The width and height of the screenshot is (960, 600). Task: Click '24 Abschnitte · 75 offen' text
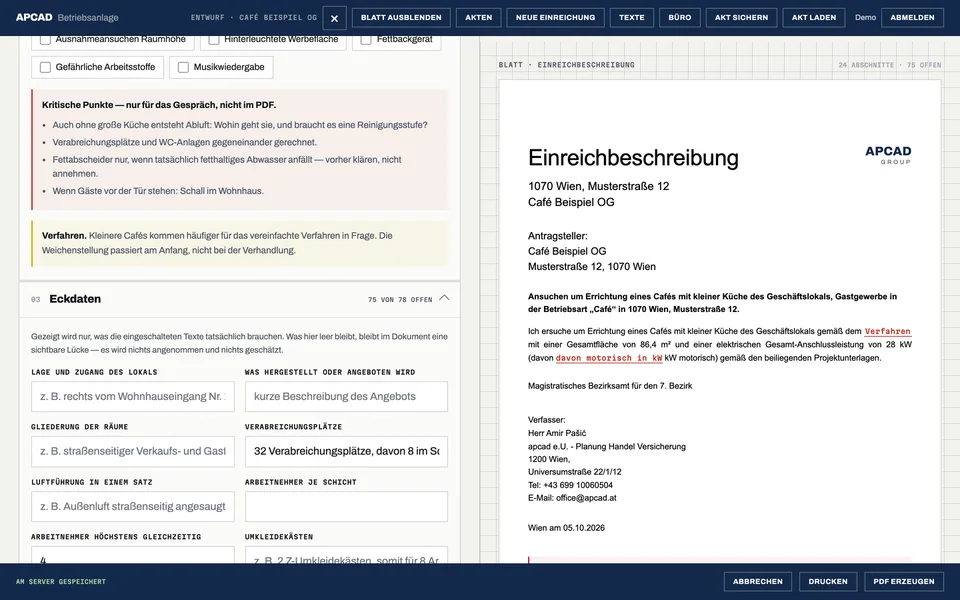tap(890, 65)
